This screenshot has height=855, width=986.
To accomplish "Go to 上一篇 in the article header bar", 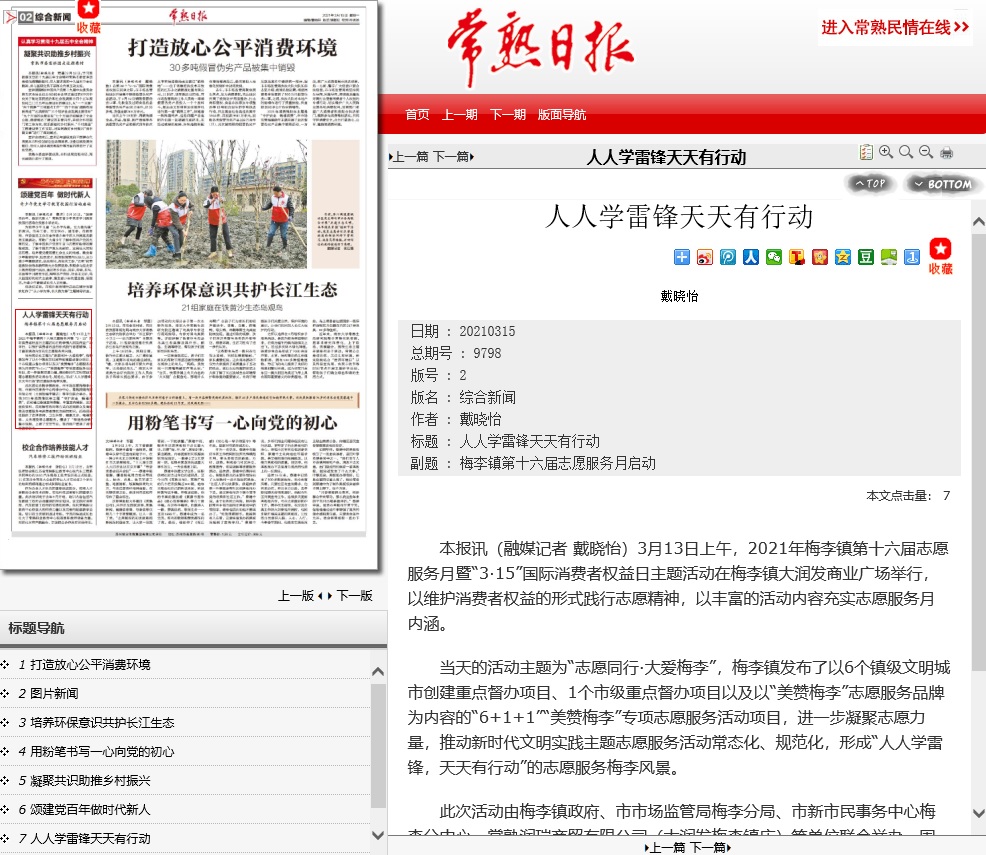I will click(x=410, y=157).
